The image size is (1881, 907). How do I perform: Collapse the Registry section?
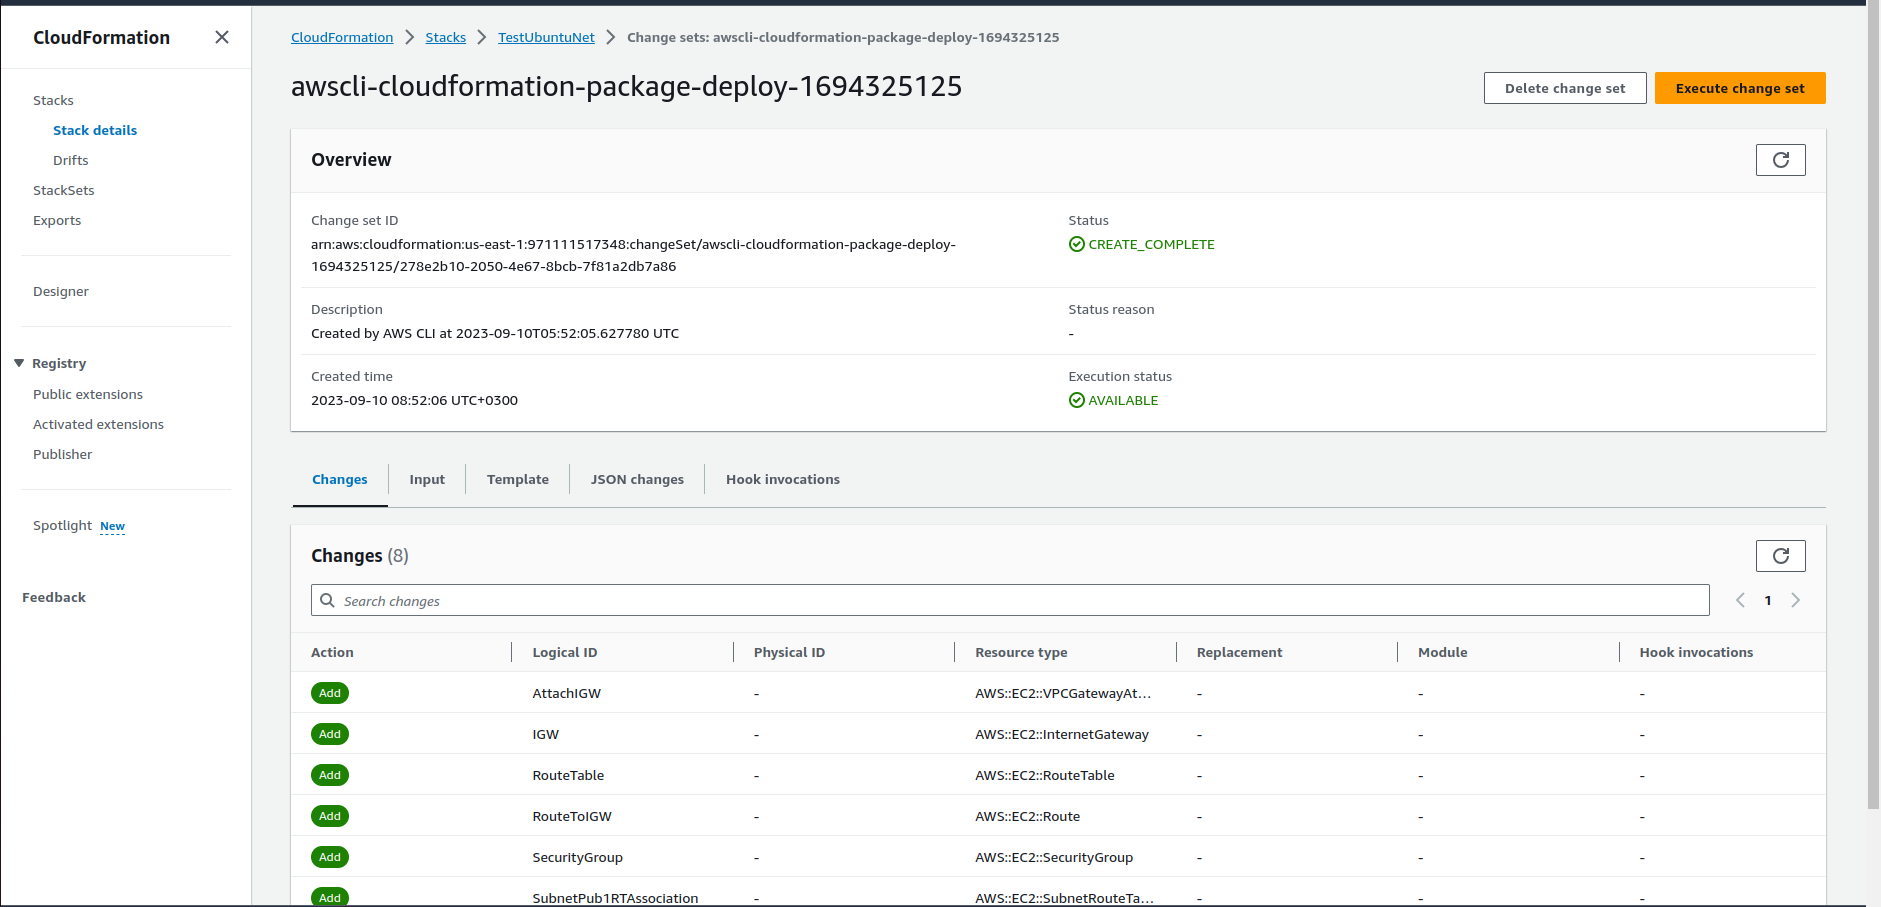click(19, 363)
